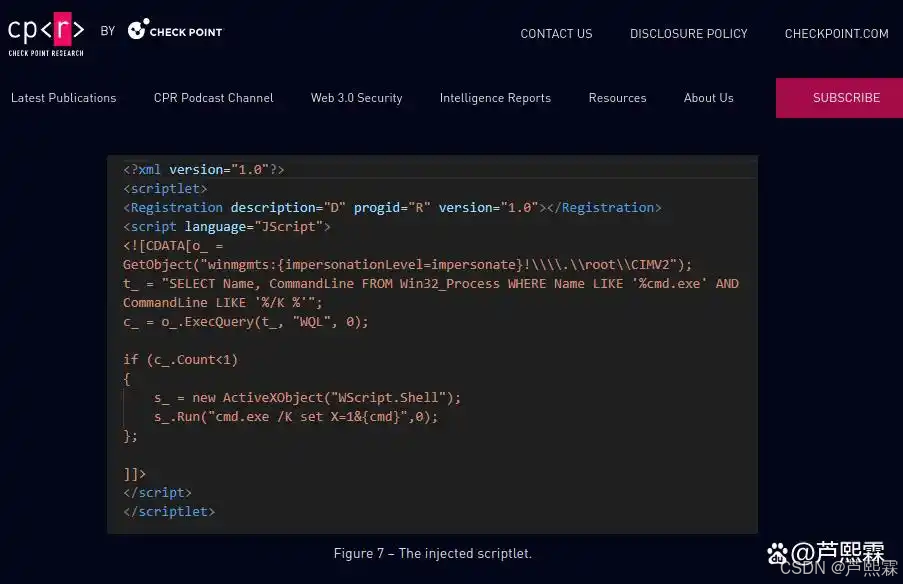Click the s_.Run cmd.exe line

(296, 416)
